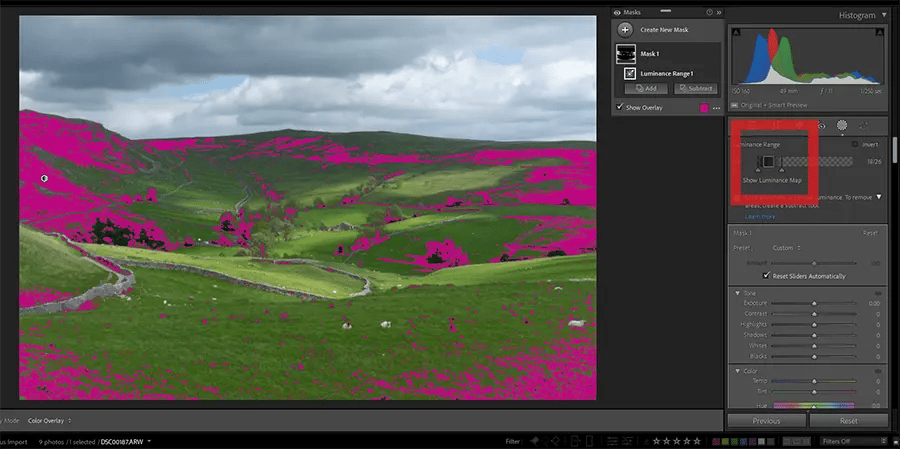Click the Subtract button in Masks panel
Image resolution: width=900 pixels, height=449 pixels.
tap(696, 89)
